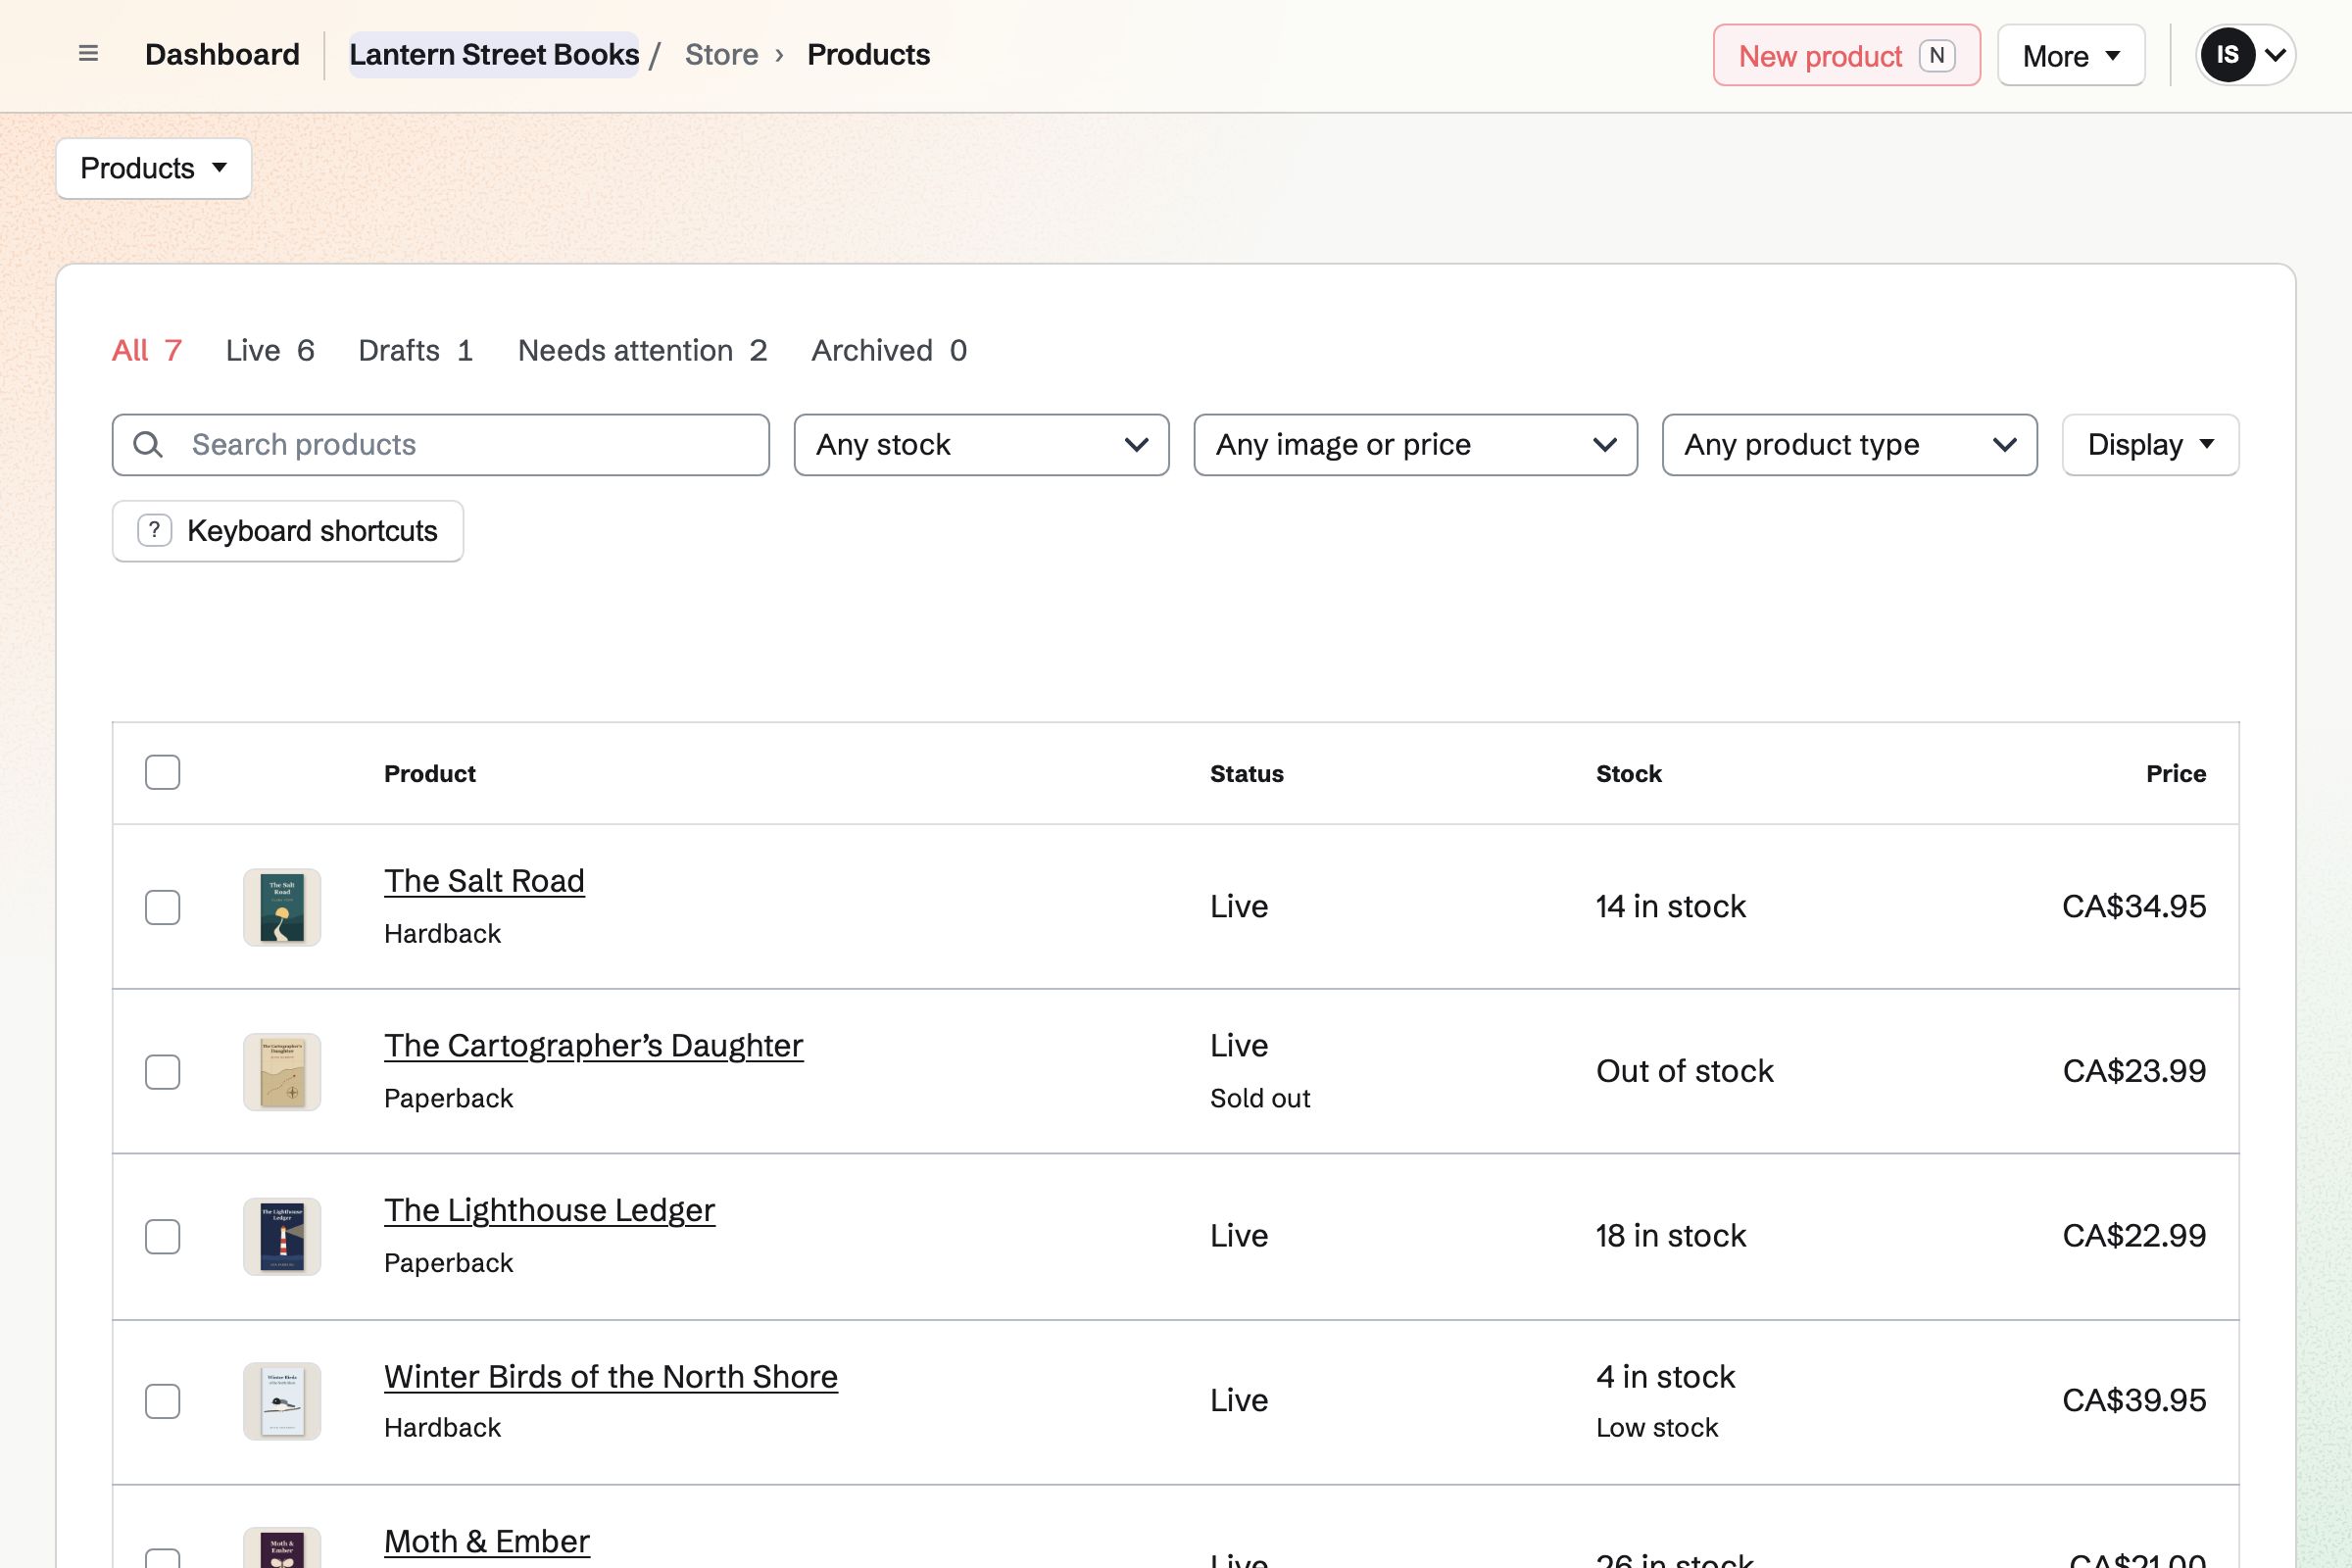The image size is (2352, 1568).
Task: Focus the Search products field
Action: click(x=441, y=445)
